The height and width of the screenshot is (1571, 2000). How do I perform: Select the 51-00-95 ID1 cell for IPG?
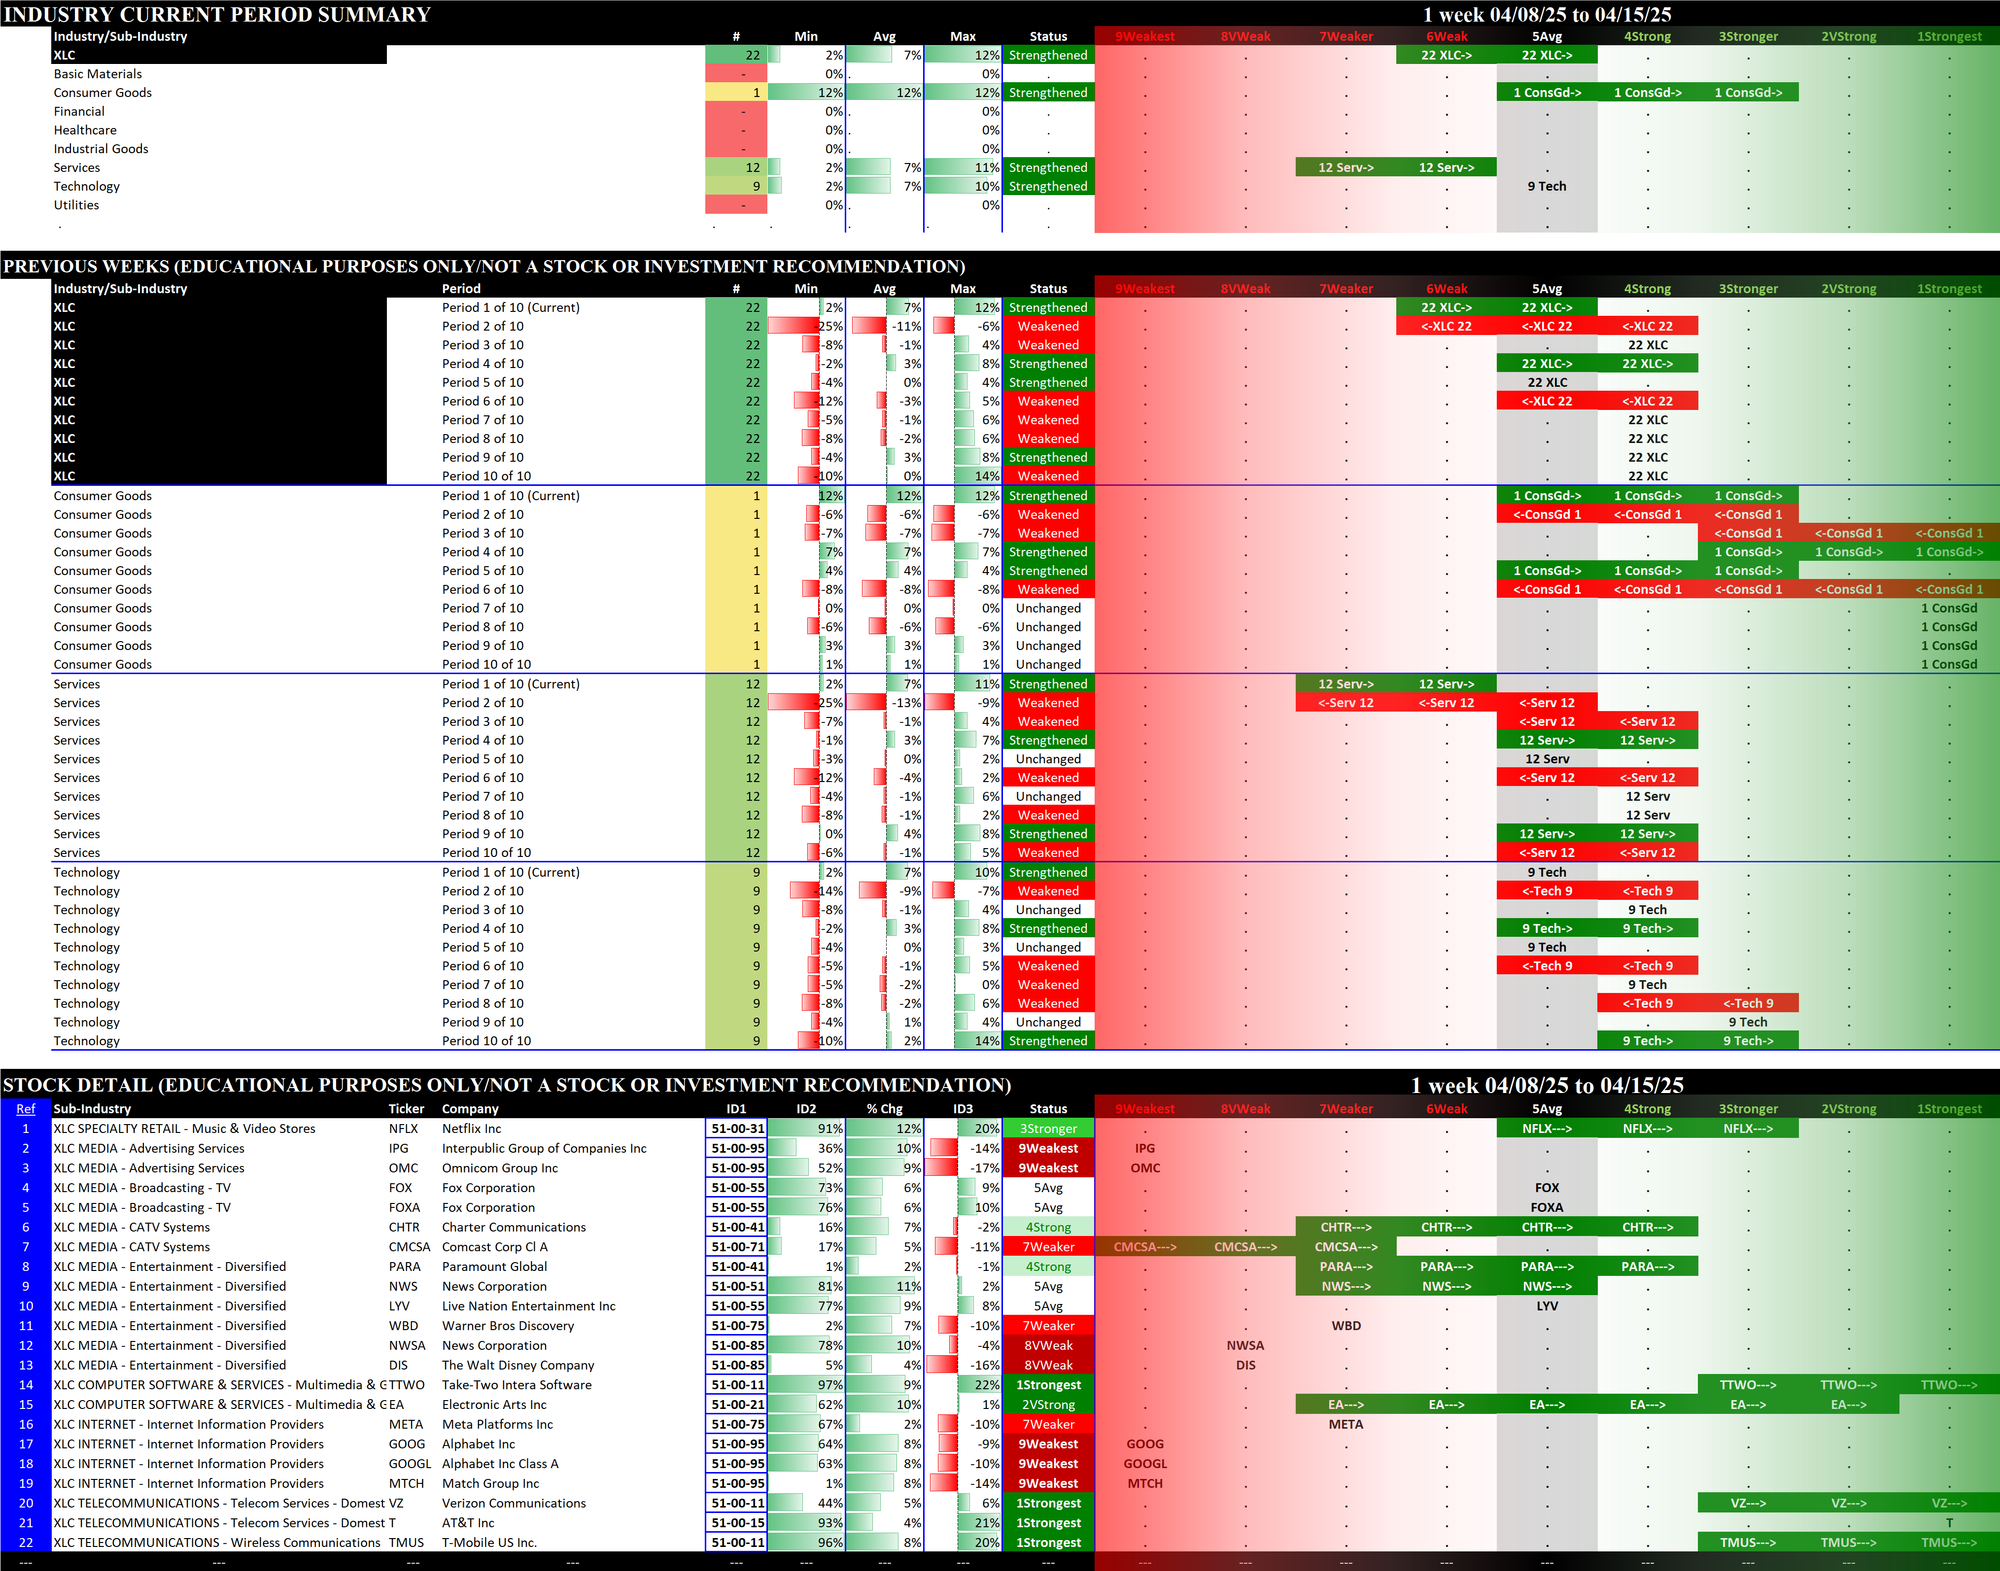(x=737, y=1149)
